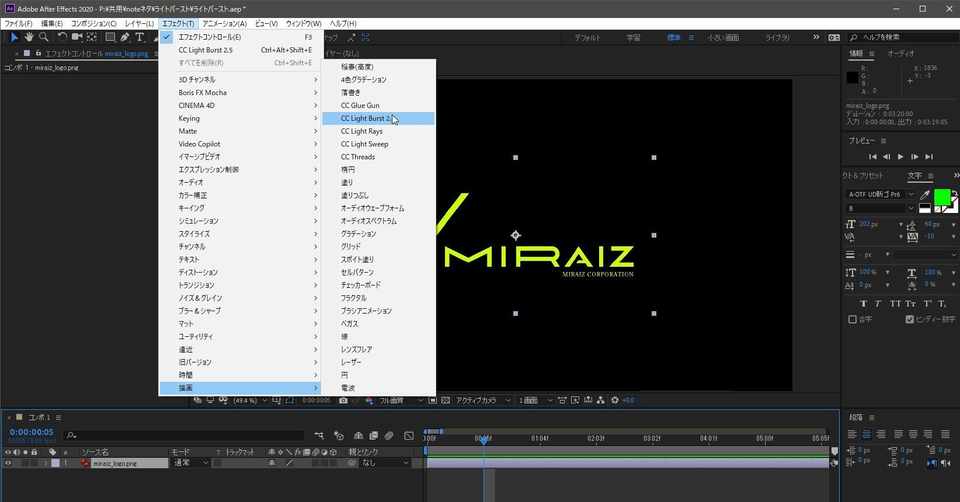Switch to the Character panel tab
This screenshot has height=502, width=960.
click(915, 176)
